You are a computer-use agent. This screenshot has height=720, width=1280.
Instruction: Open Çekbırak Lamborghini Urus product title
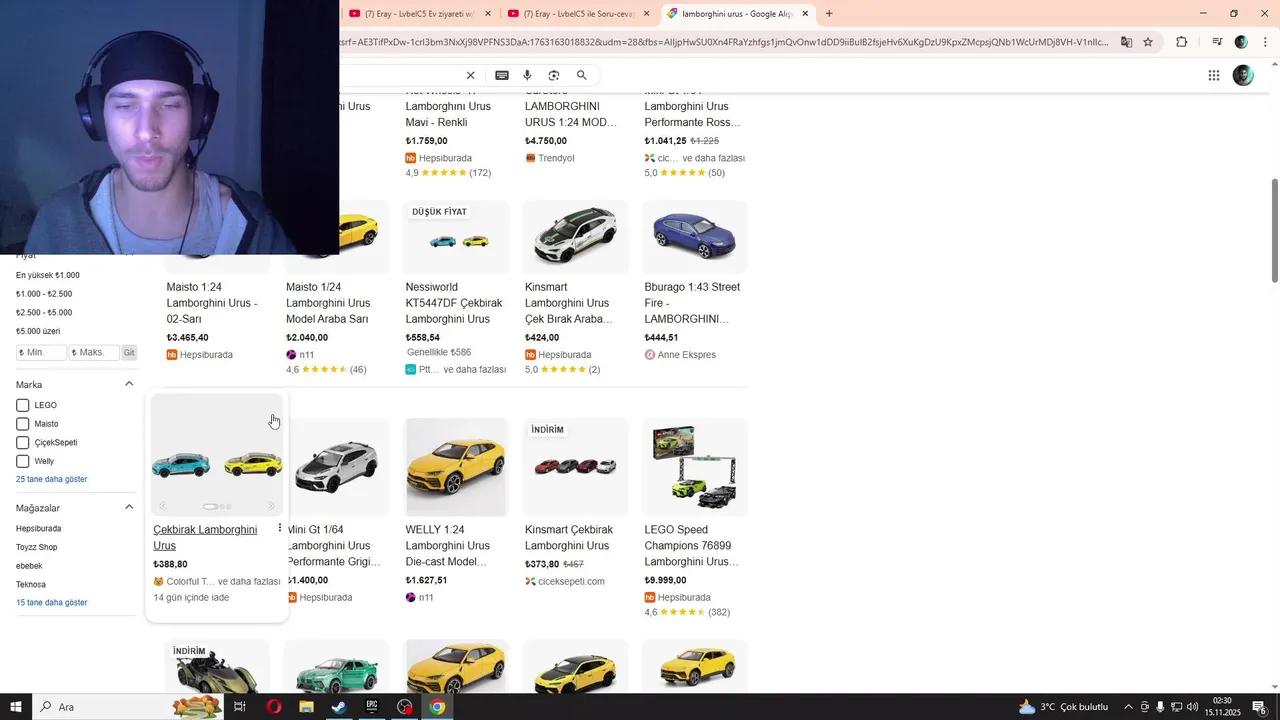pos(205,537)
